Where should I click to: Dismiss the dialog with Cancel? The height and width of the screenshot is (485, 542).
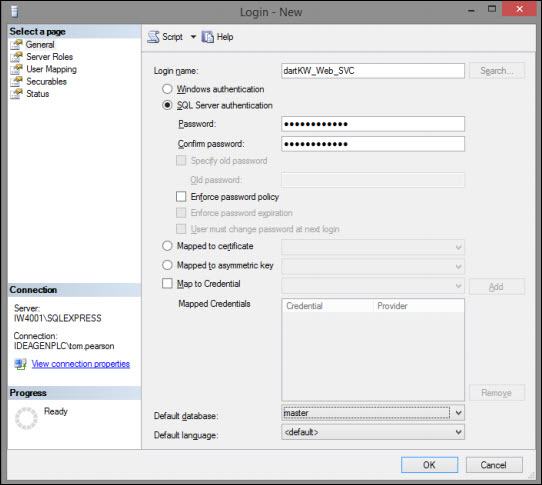coord(494,465)
